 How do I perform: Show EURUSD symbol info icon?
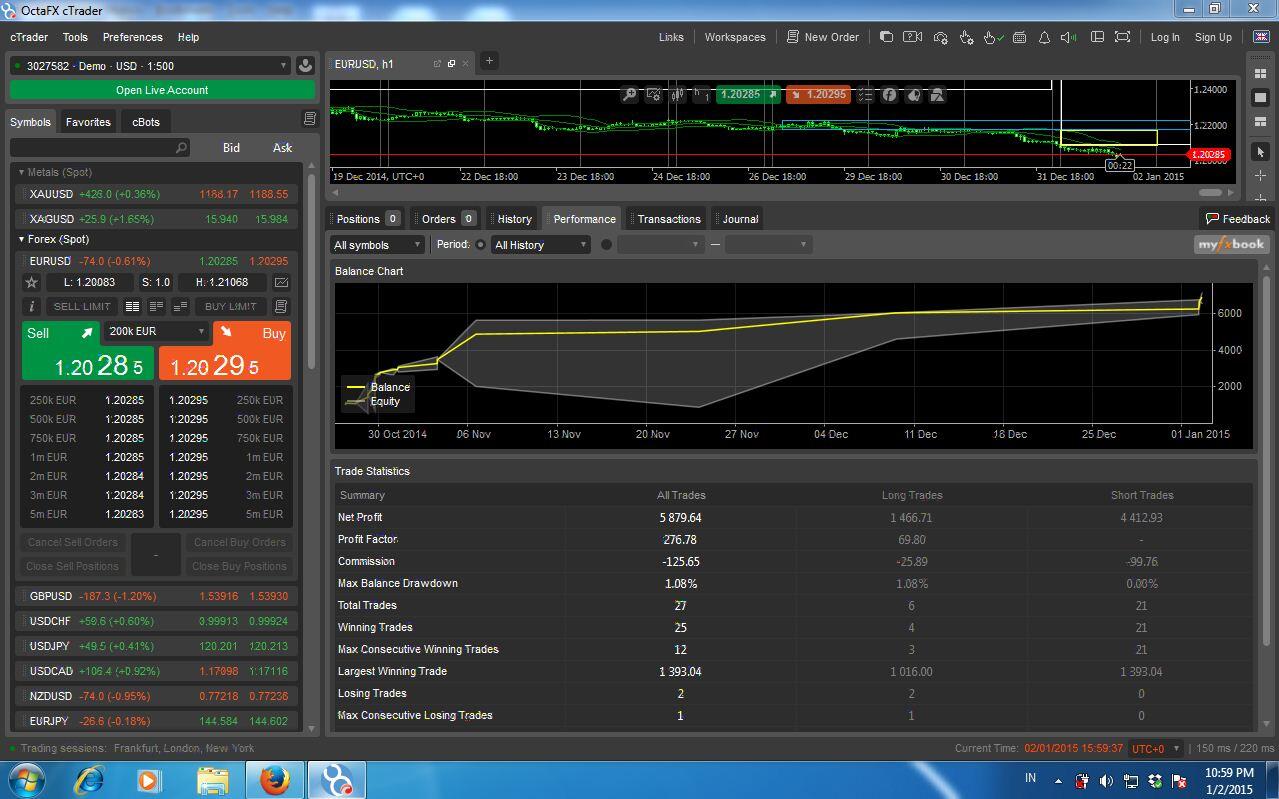(32, 307)
